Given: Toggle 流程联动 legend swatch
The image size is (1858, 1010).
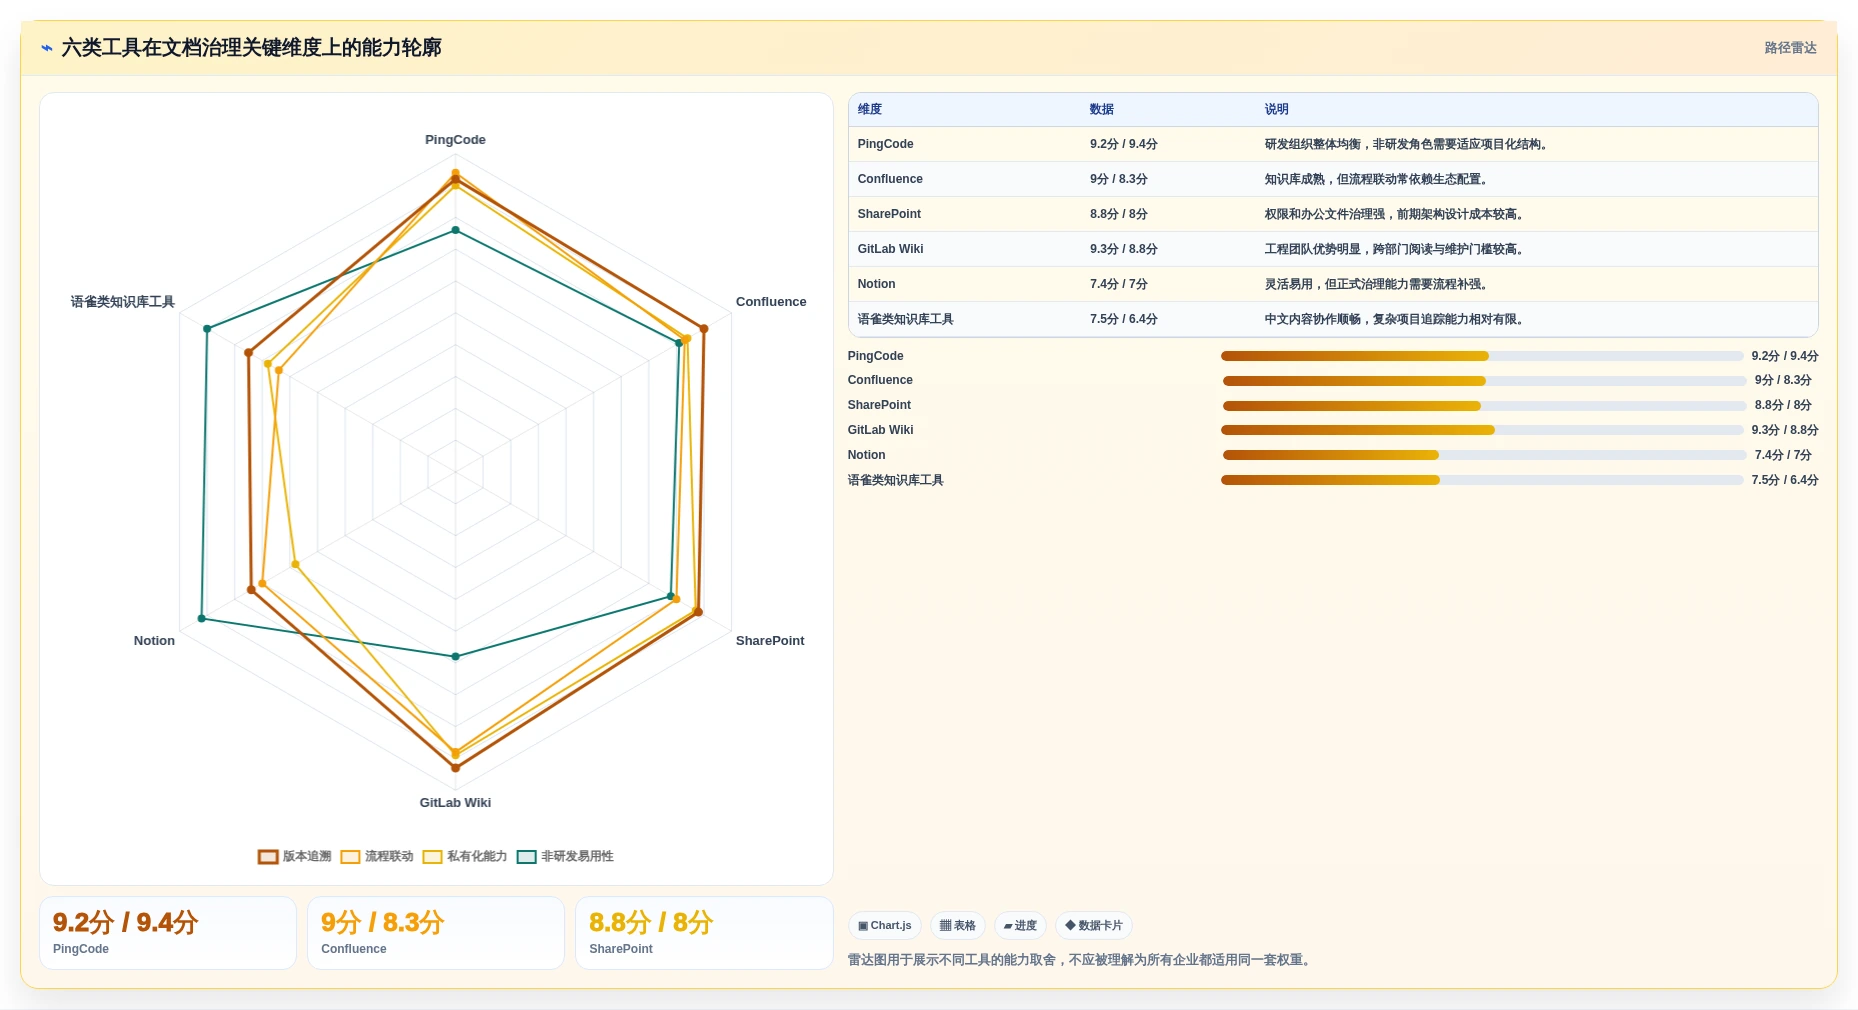Looking at the screenshot, I should (x=350, y=857).
